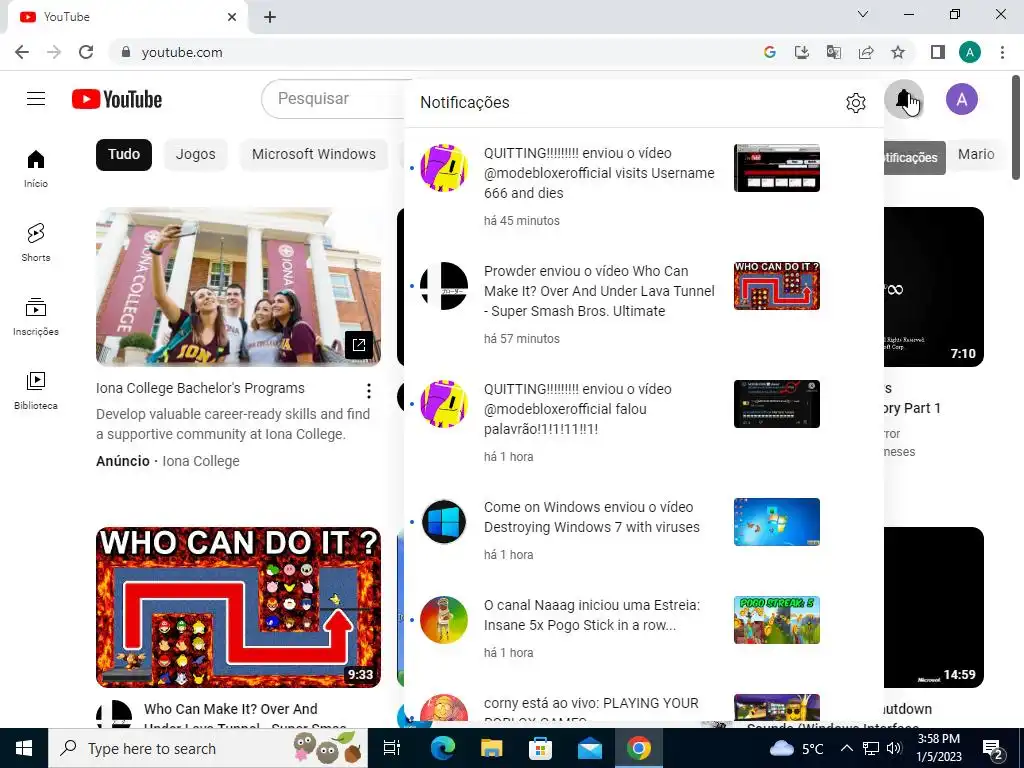Open the tab search chevron

click(x=863, y=14)
